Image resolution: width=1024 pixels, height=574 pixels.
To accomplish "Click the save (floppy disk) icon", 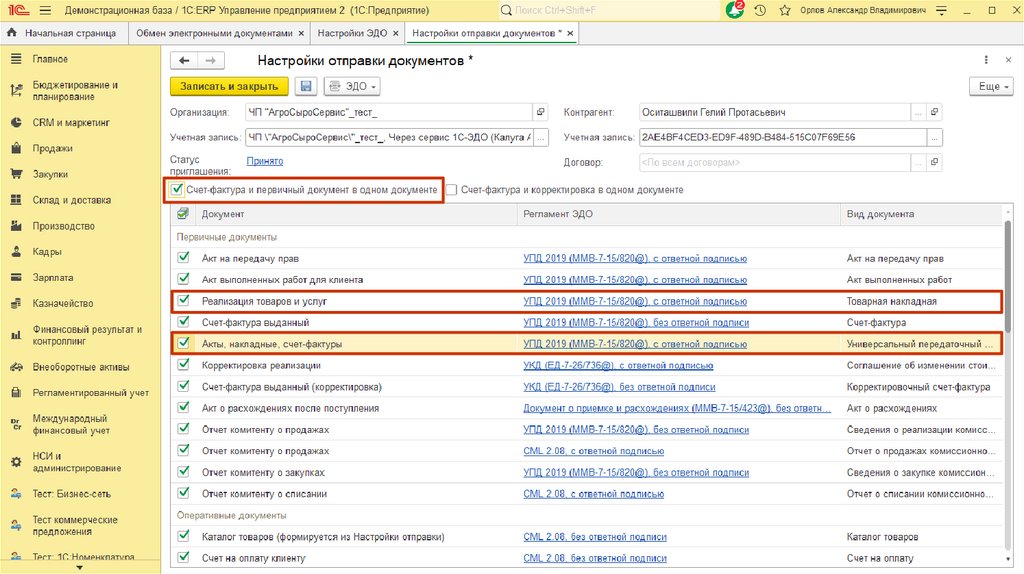I will point(306,87).
